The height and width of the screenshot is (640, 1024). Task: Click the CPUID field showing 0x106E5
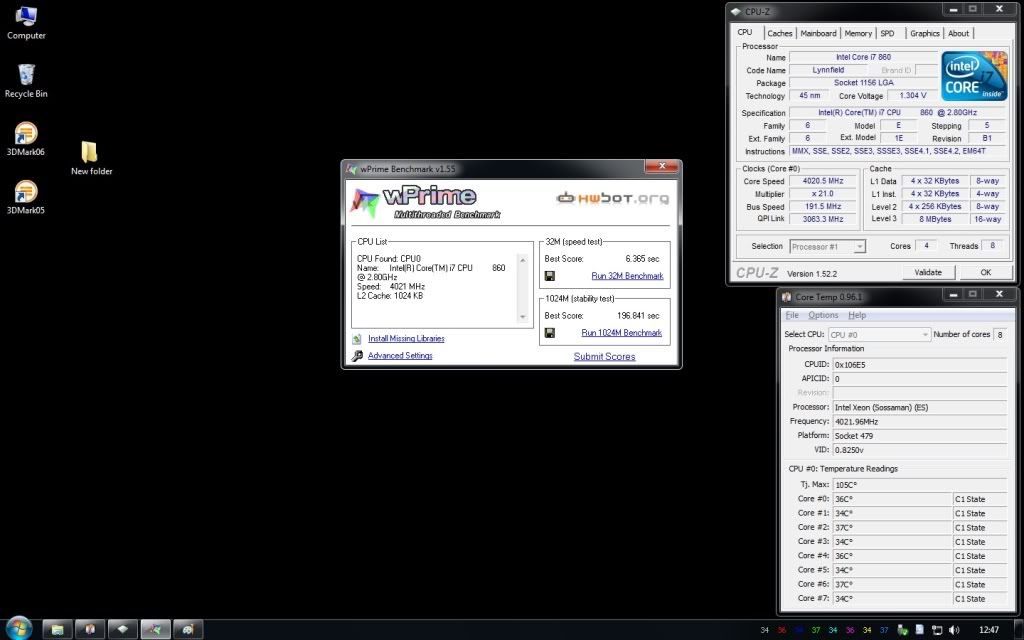(x=920, y=364)
